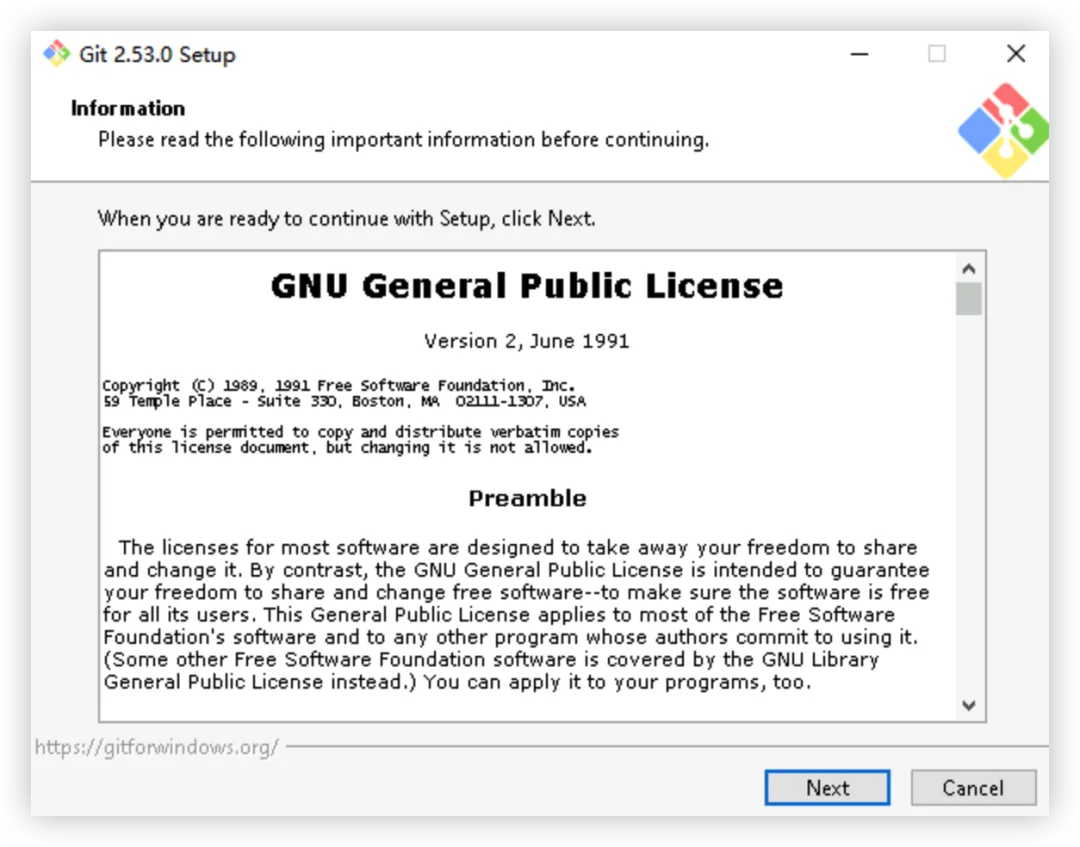The height and width of the screenshot is (847, 1080).
Task: Click the large Git logo in the header
Action: pos(1003,130)
